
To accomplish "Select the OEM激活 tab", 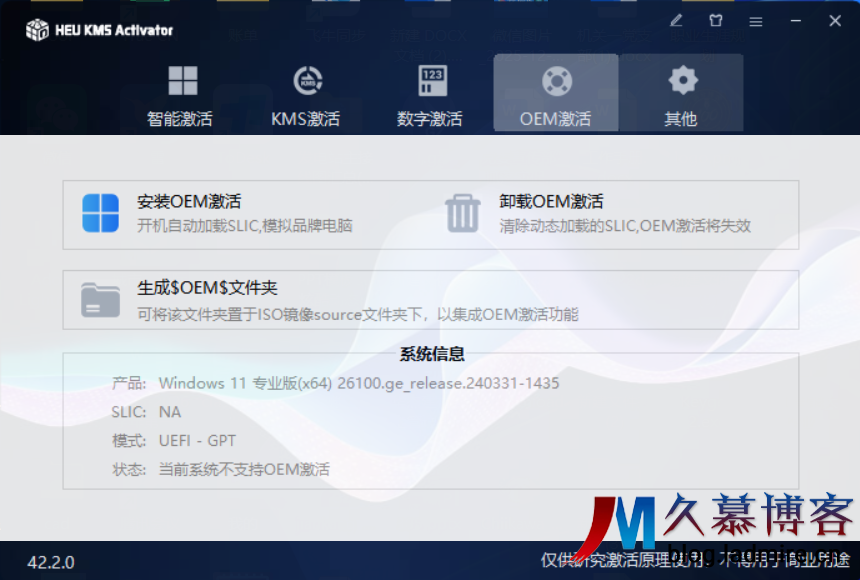I will (x=556, y=95).
